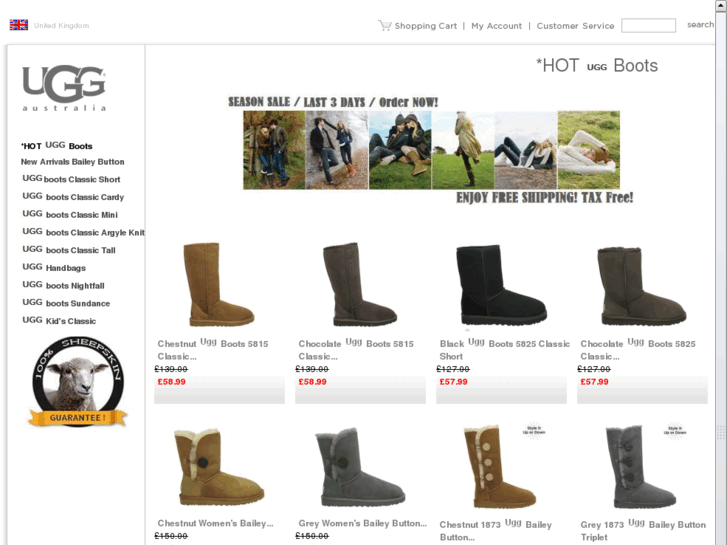The width and height of the screenshot is (727, 545).
Task: Open Chestnut Women's Bailey product title
Action: pyautogui.click(x=215, y=523)
